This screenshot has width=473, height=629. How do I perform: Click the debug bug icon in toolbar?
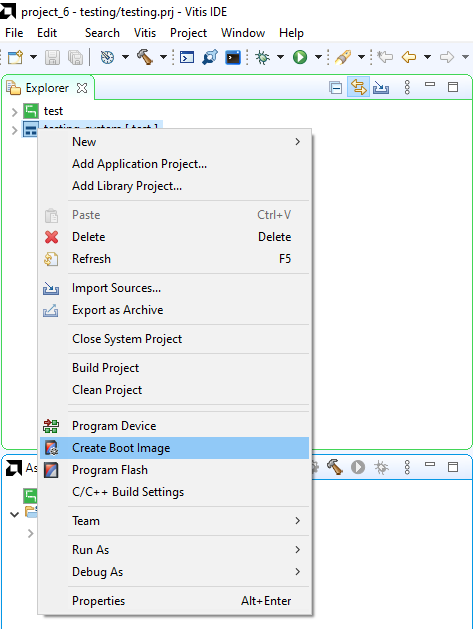263,57
